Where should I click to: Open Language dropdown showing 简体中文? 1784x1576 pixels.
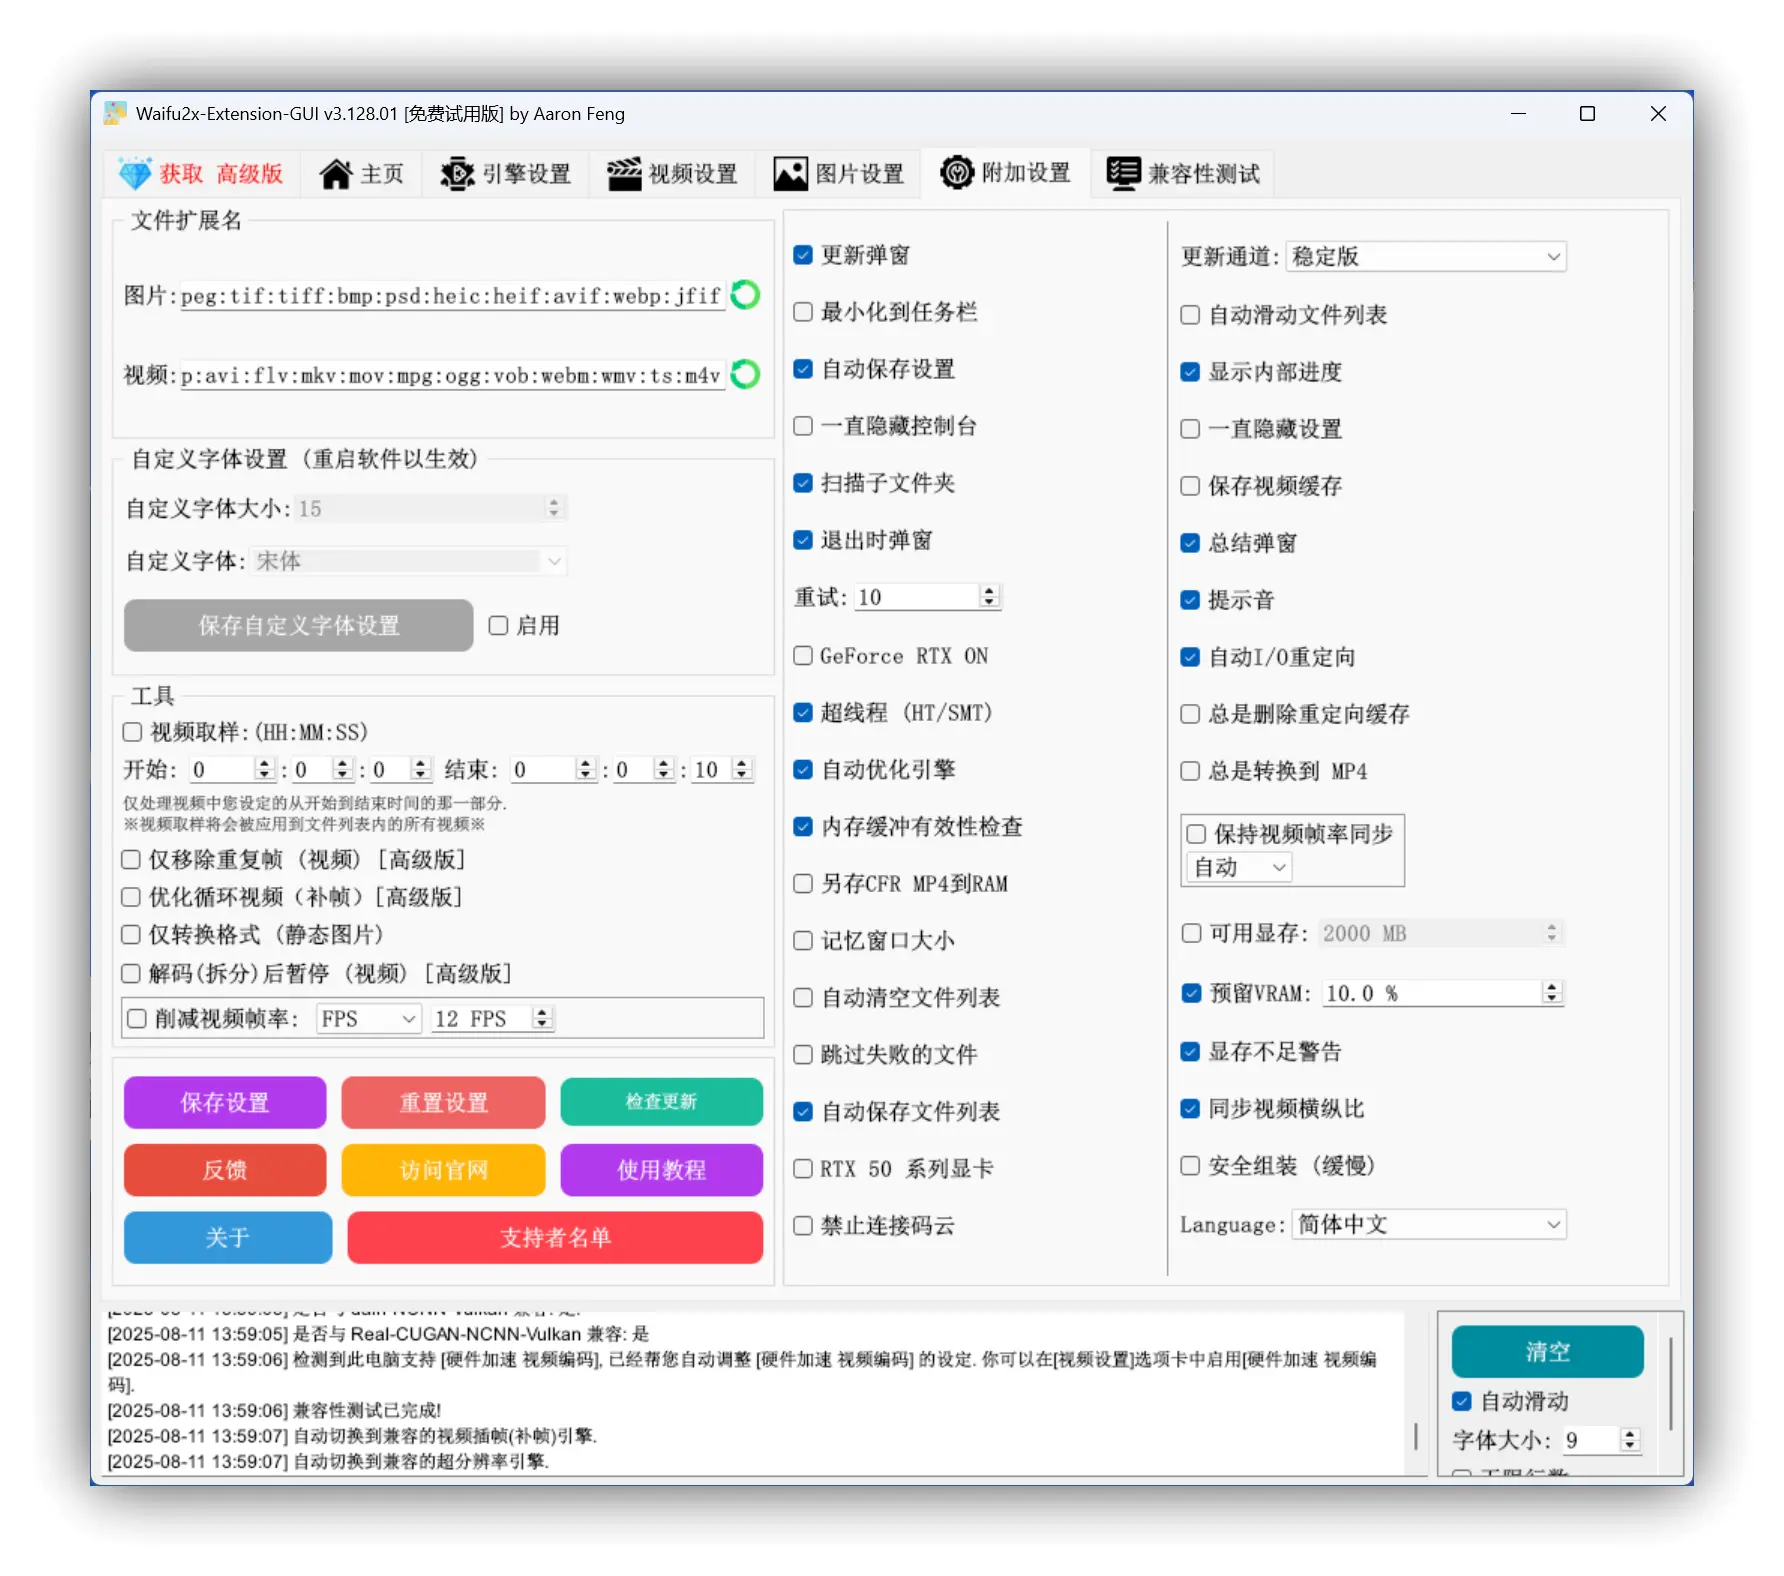pos(1429,1224)
